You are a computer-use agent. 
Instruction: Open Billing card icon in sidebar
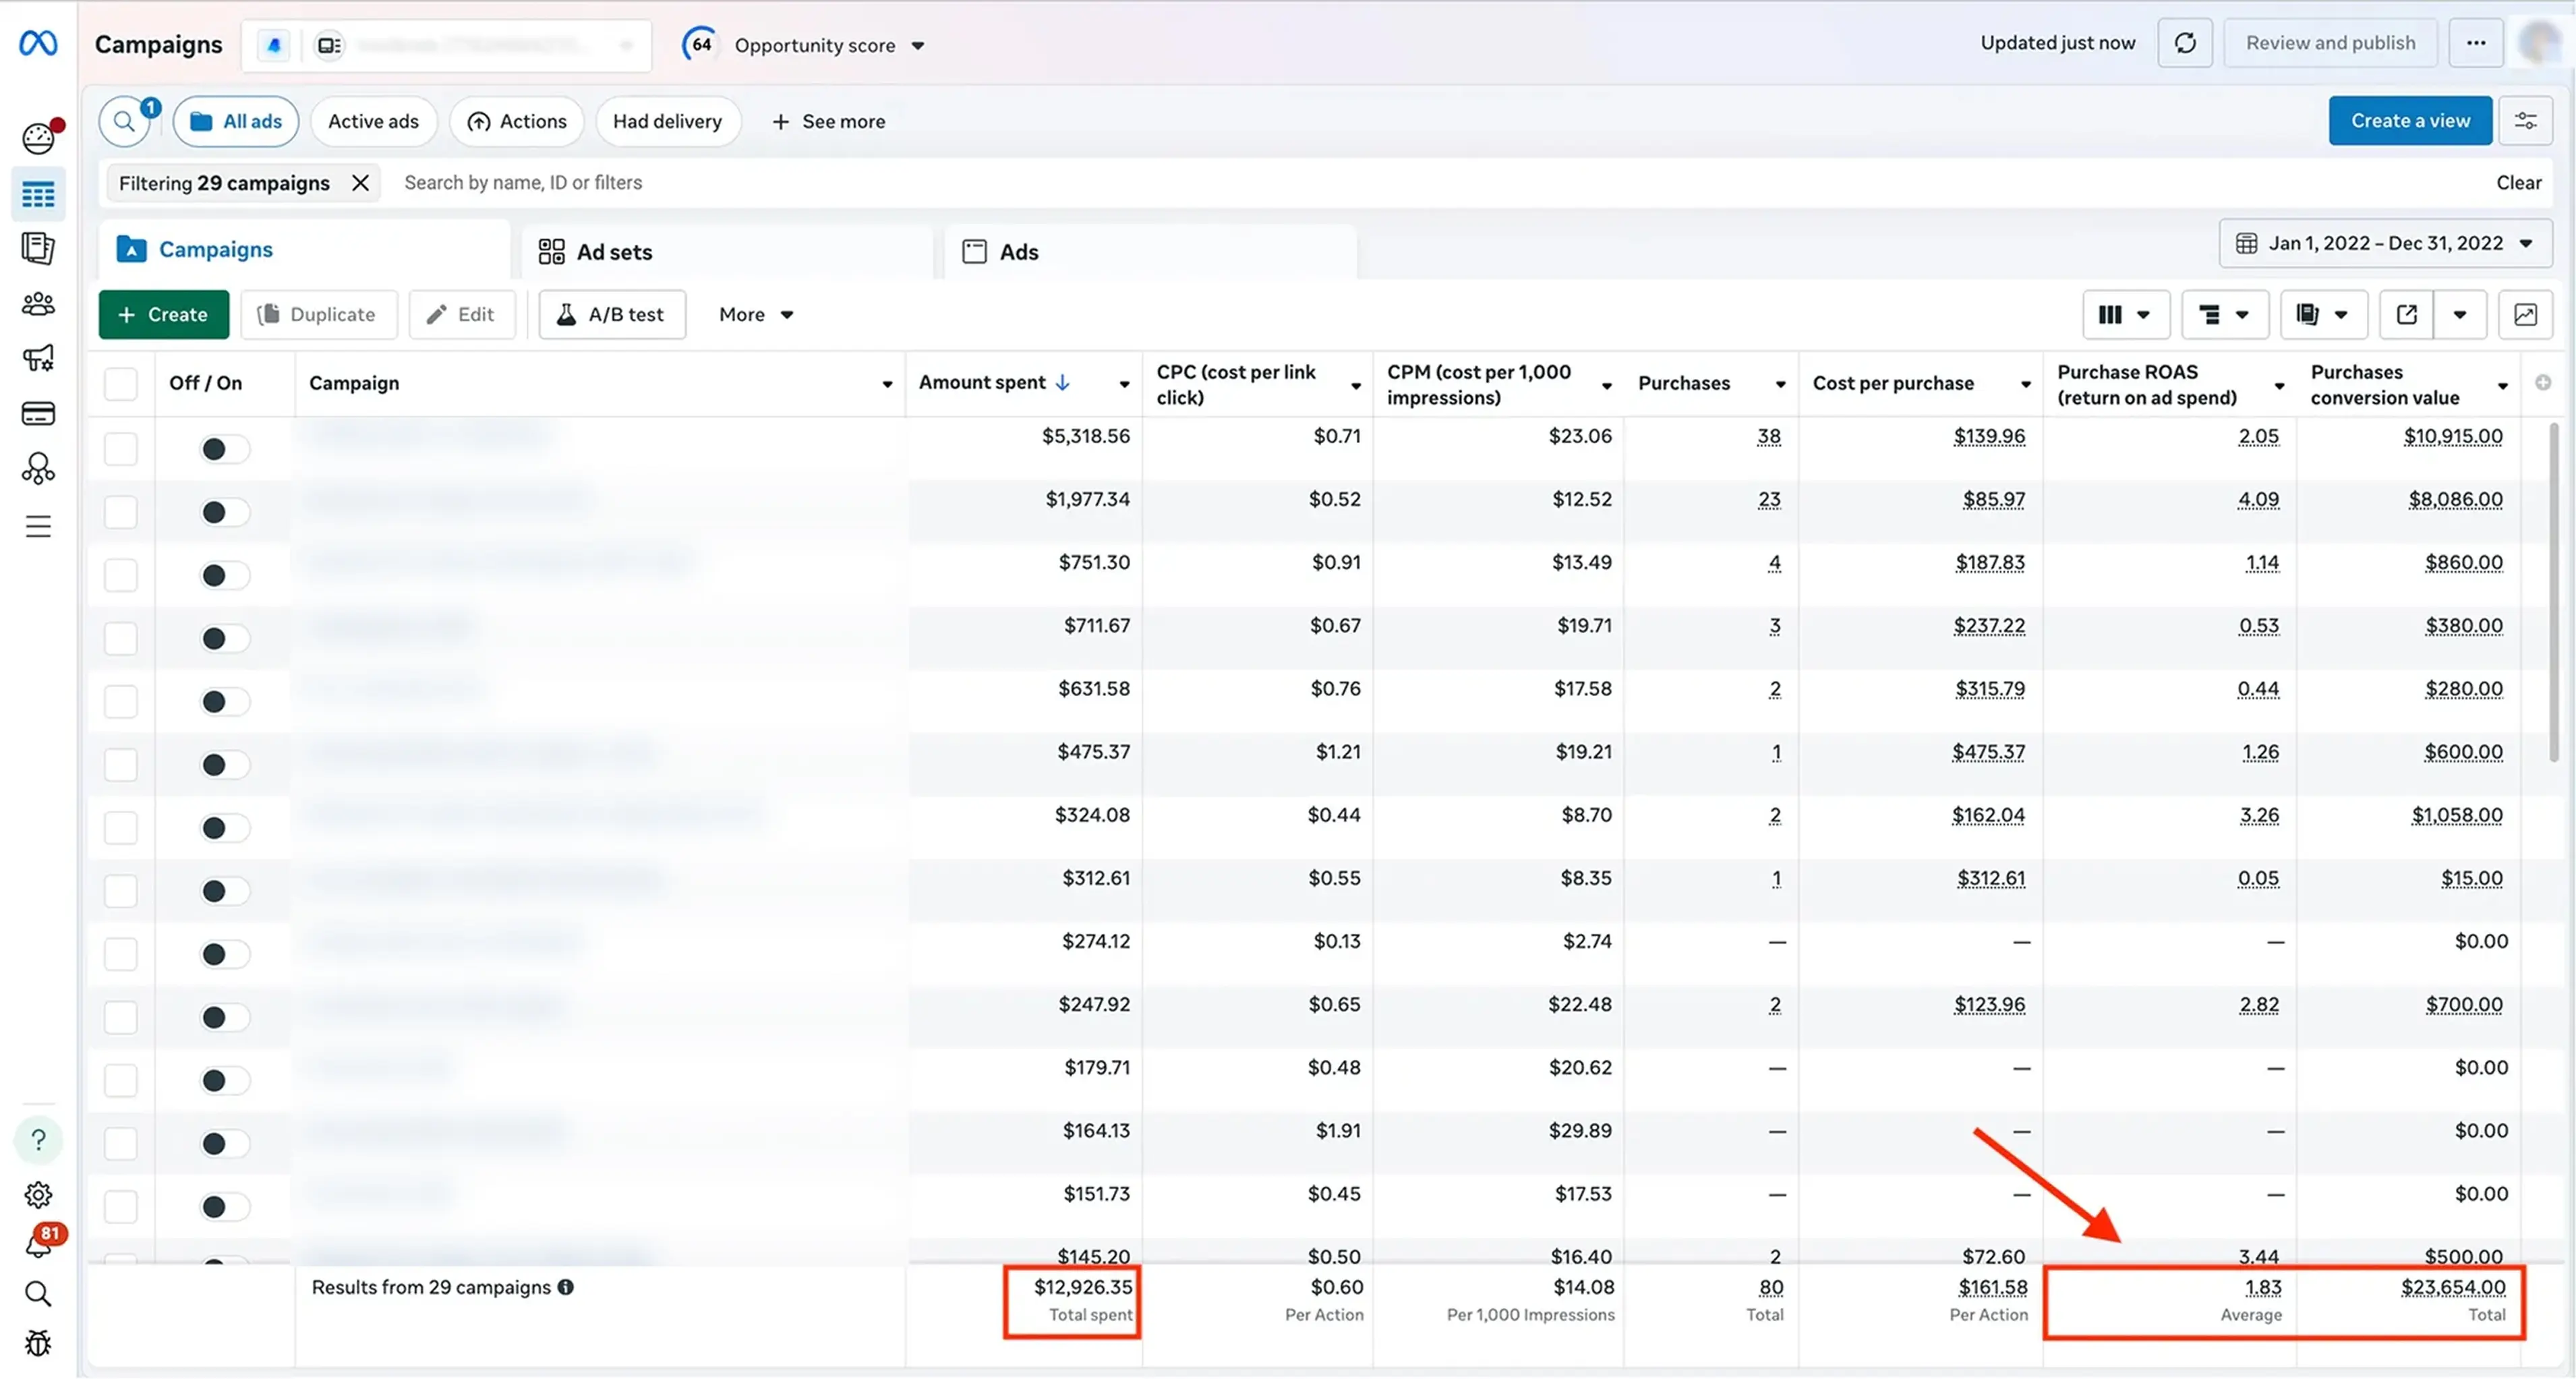[x=38, y=413]
